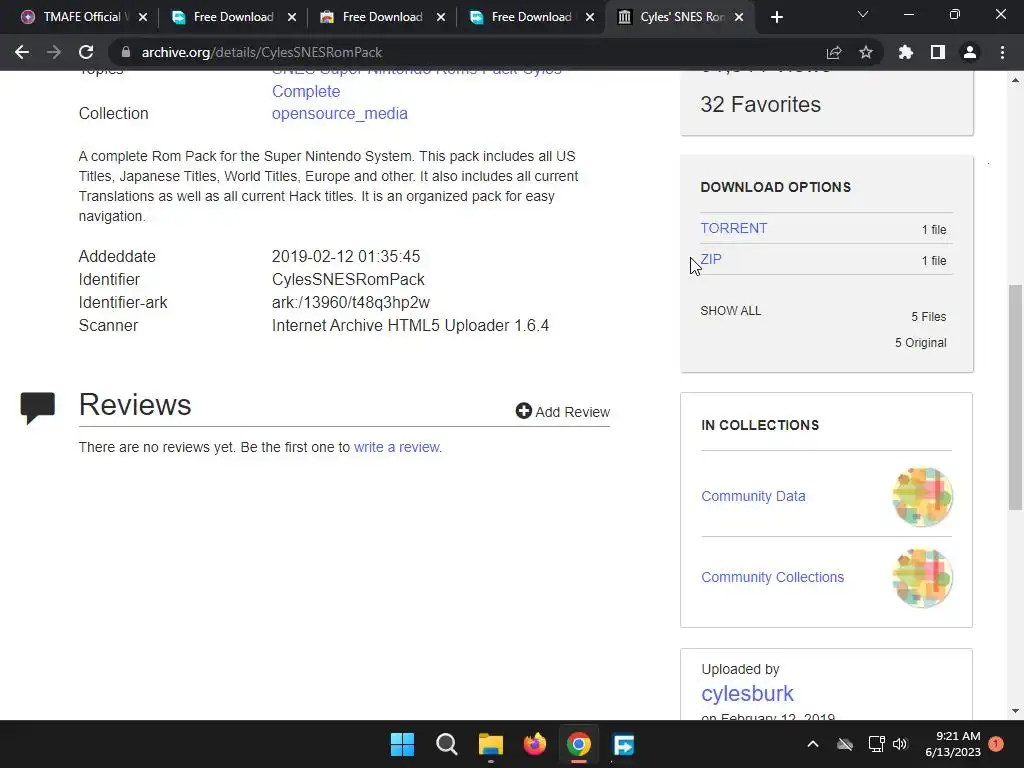This screenshot has height=768, width=1024.
Task: Download via the TORRENT option
Action: click(733, 228)
